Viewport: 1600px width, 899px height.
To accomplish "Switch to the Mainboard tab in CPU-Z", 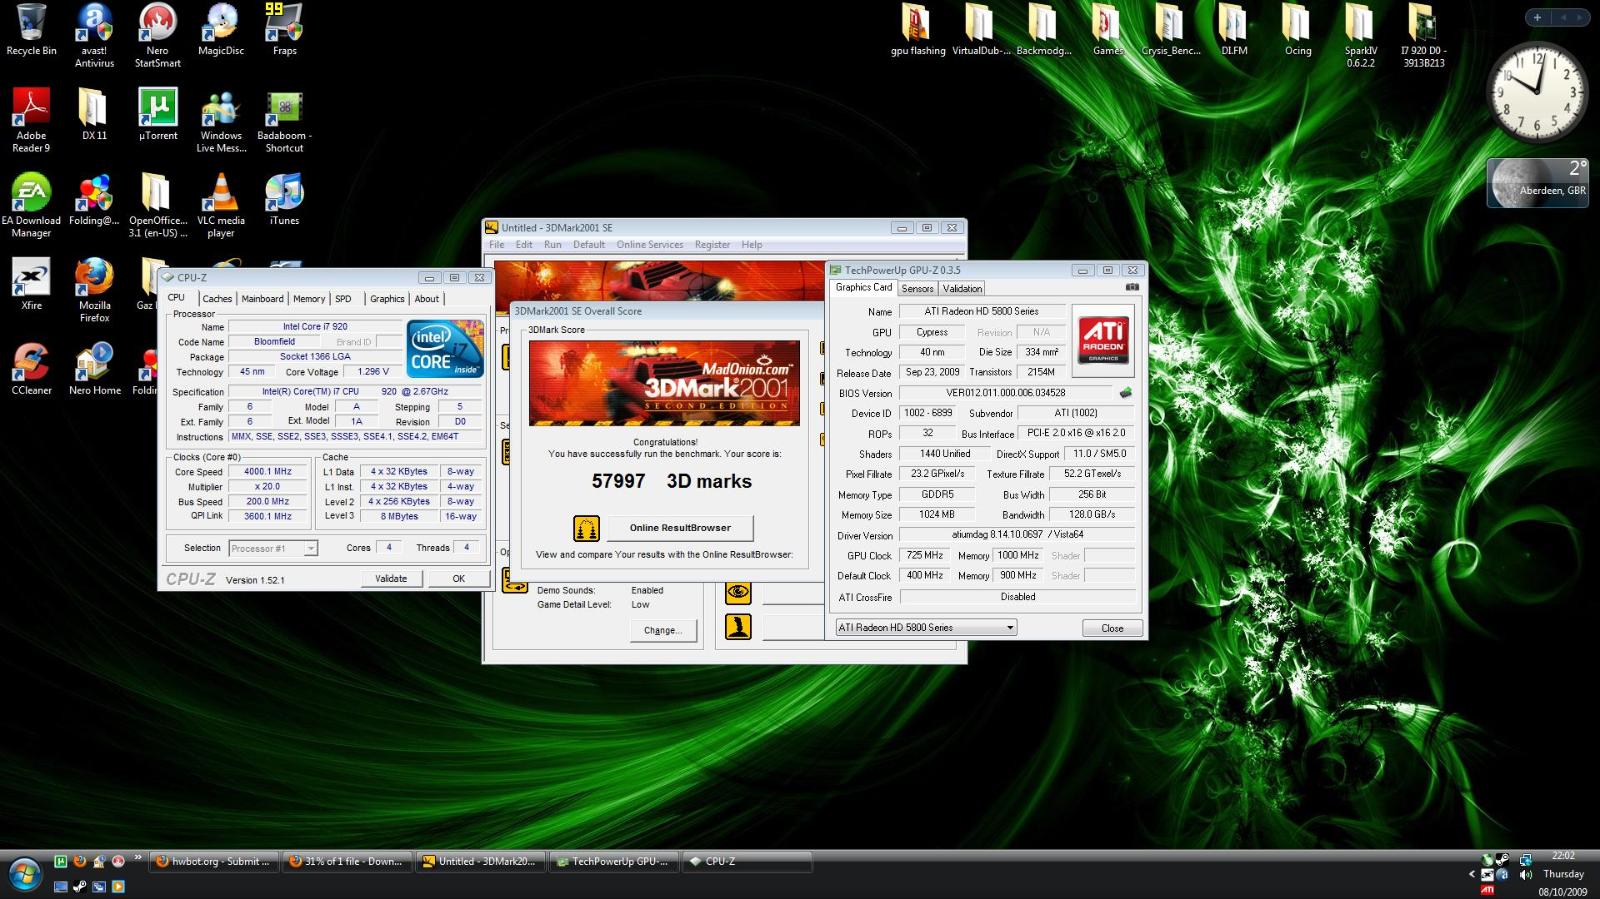I will point(262,299).
